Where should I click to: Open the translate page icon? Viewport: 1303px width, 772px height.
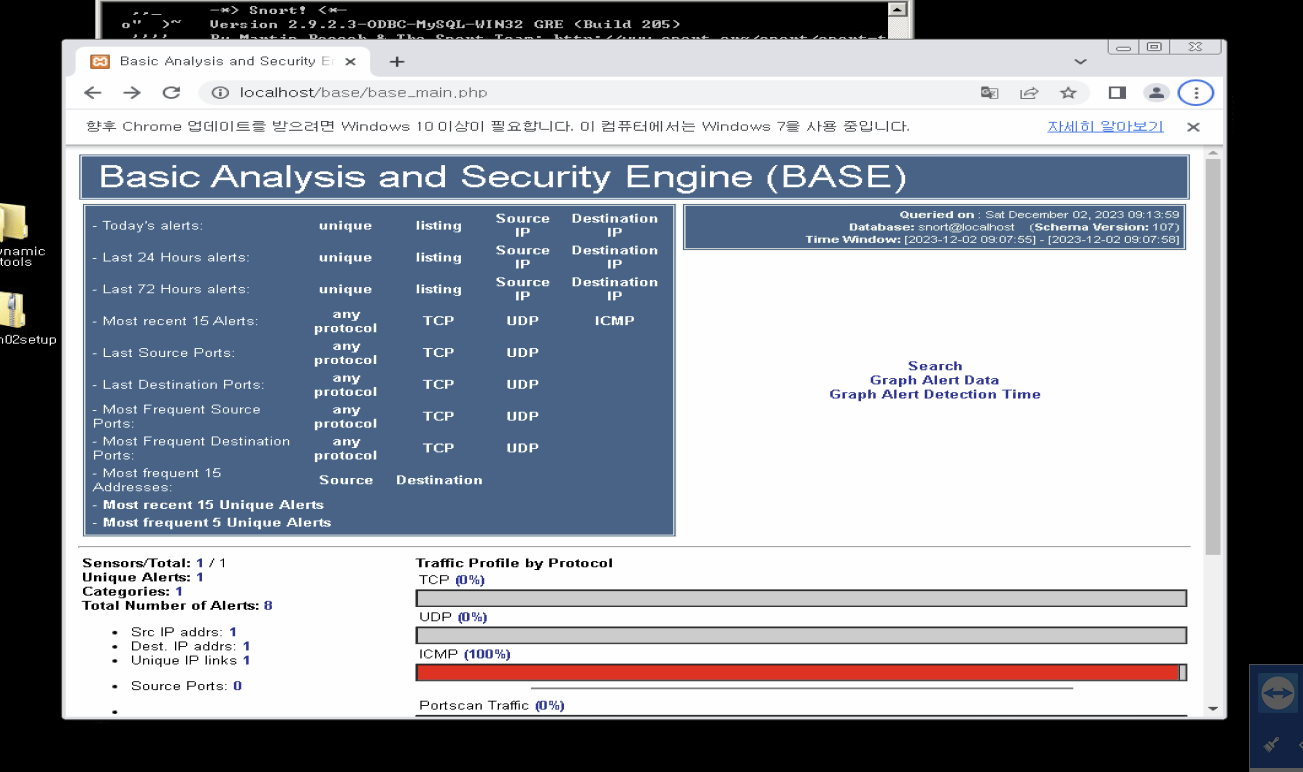coord(989,93)
